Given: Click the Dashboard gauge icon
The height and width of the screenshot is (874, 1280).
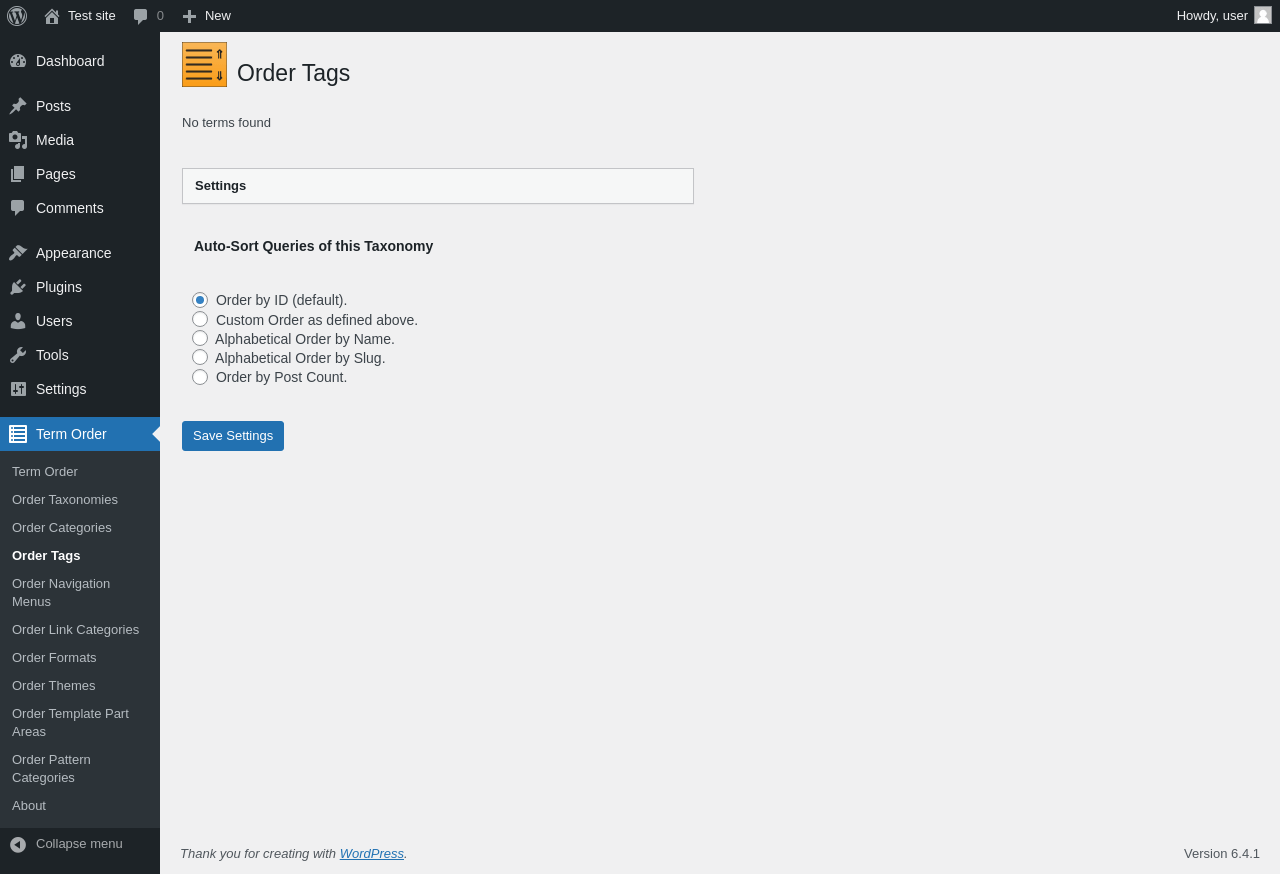Looking at the screenshot, I should [18, 61].
